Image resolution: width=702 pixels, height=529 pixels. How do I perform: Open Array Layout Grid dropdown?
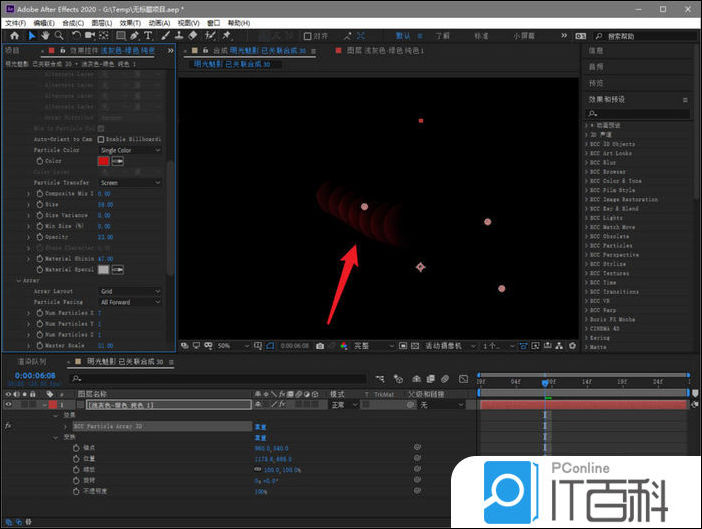(129, 291)
